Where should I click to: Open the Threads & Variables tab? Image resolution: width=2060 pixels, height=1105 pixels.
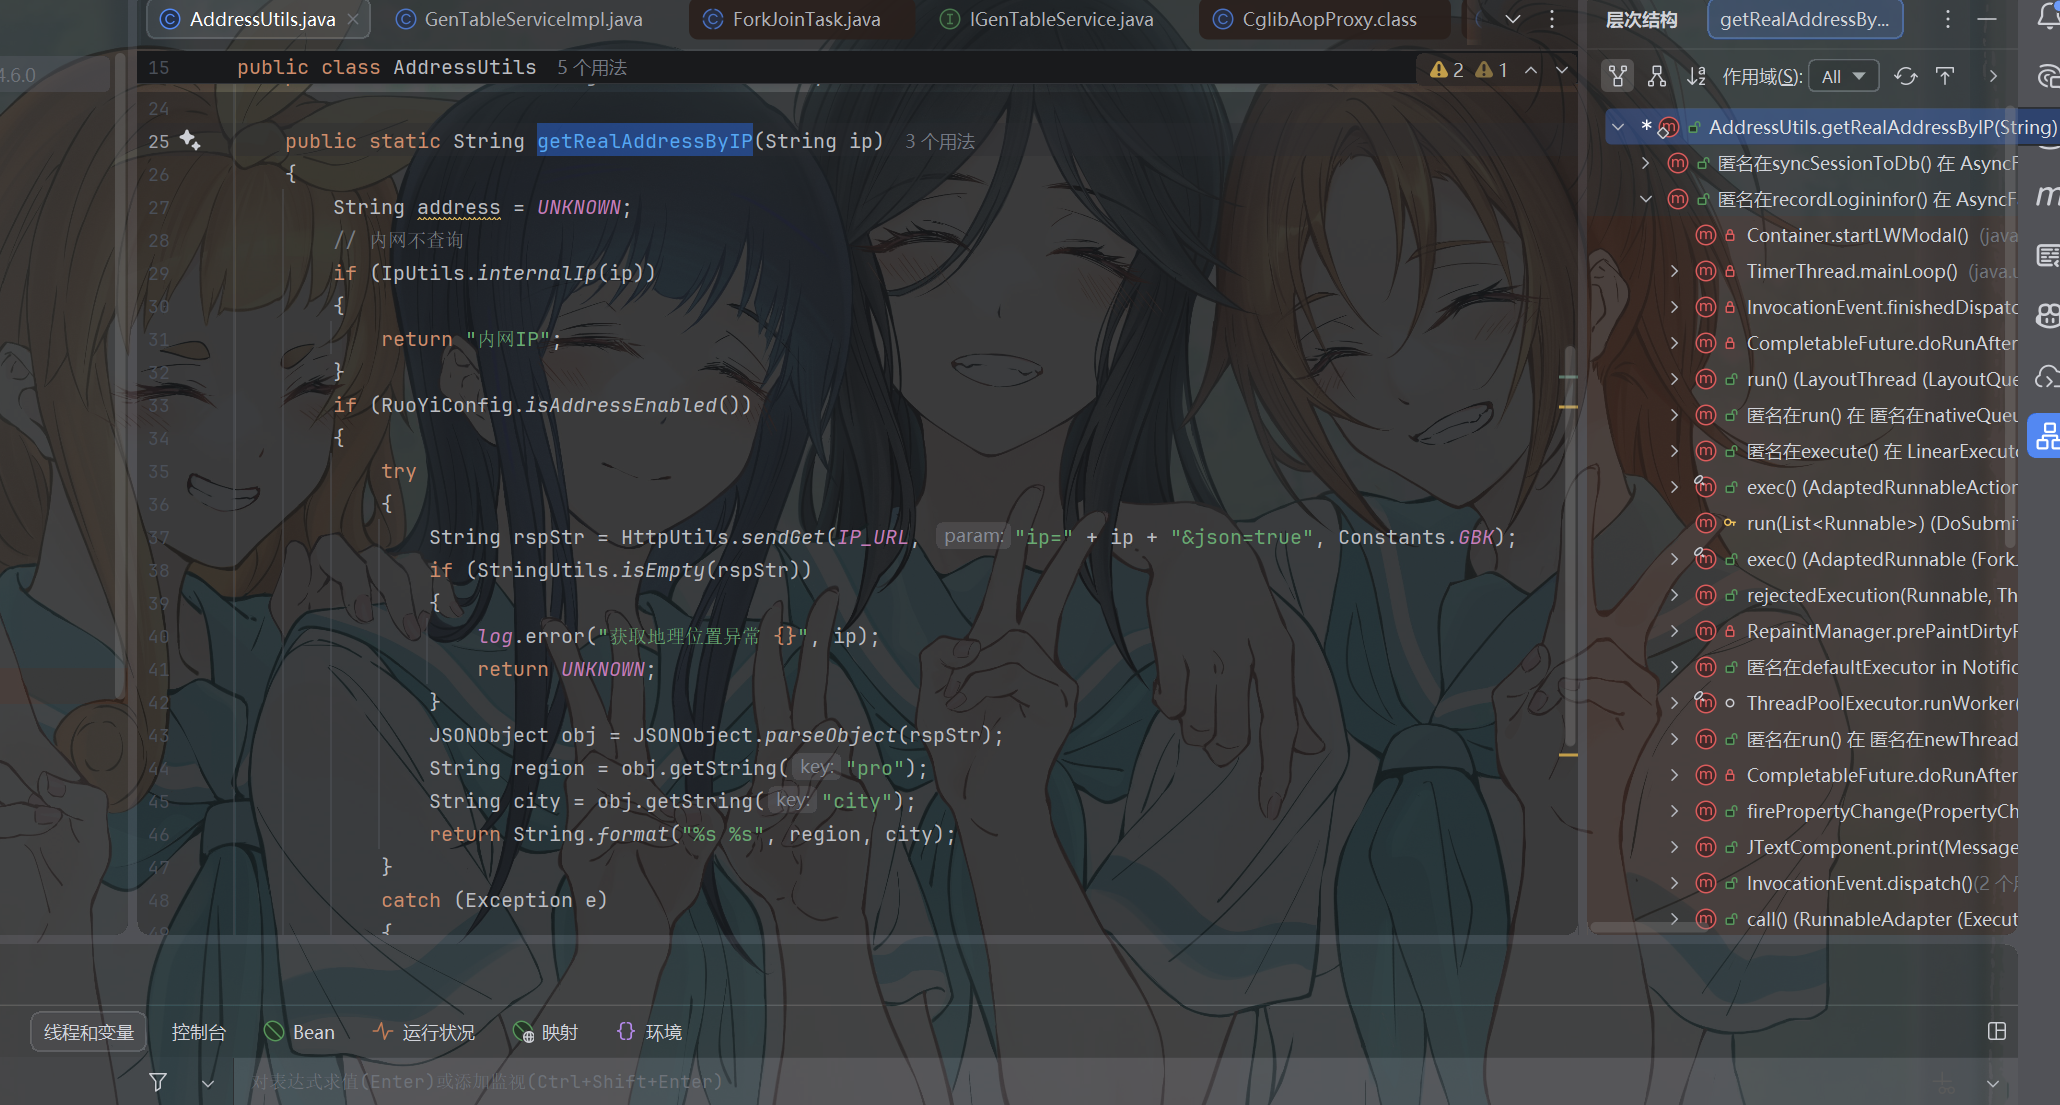point(89,1032)
